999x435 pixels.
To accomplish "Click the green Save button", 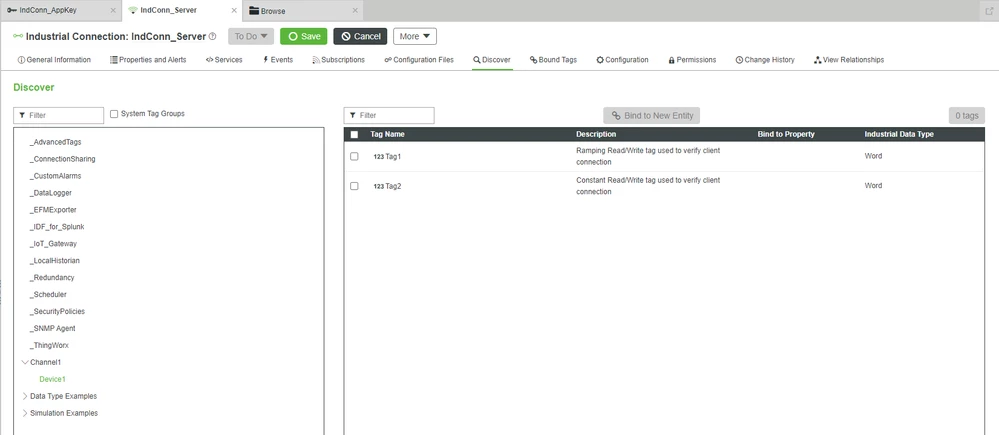I will 304,36.
